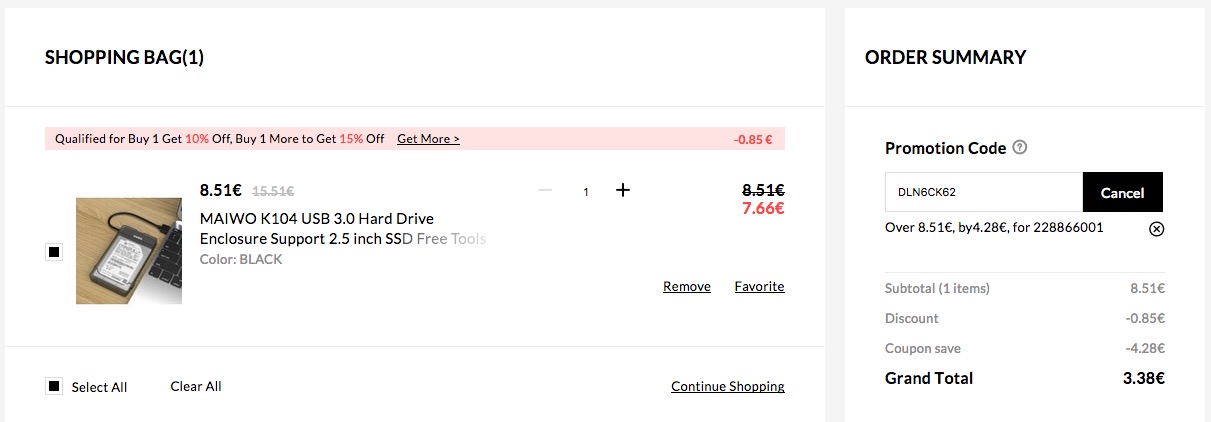Click the Select All label text
This screenshot has height=422, width=1211.
tap(99, 387)
